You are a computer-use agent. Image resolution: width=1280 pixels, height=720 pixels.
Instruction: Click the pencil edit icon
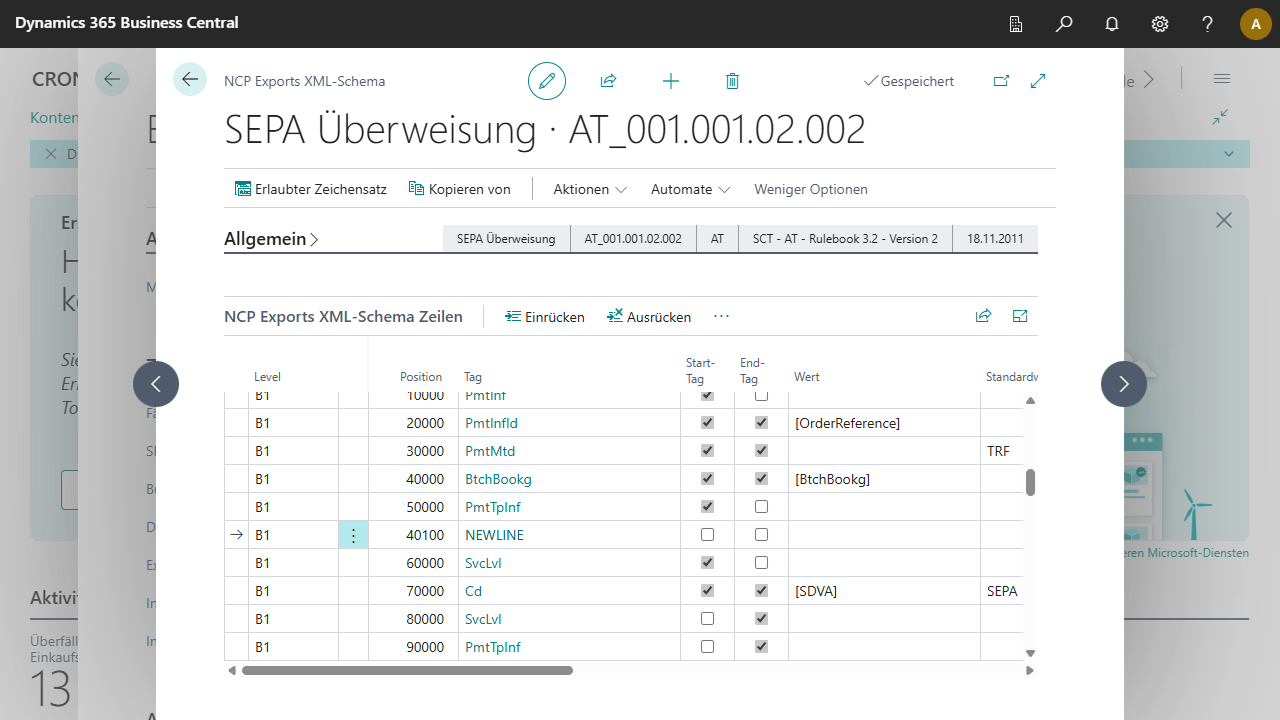[547, 81]
